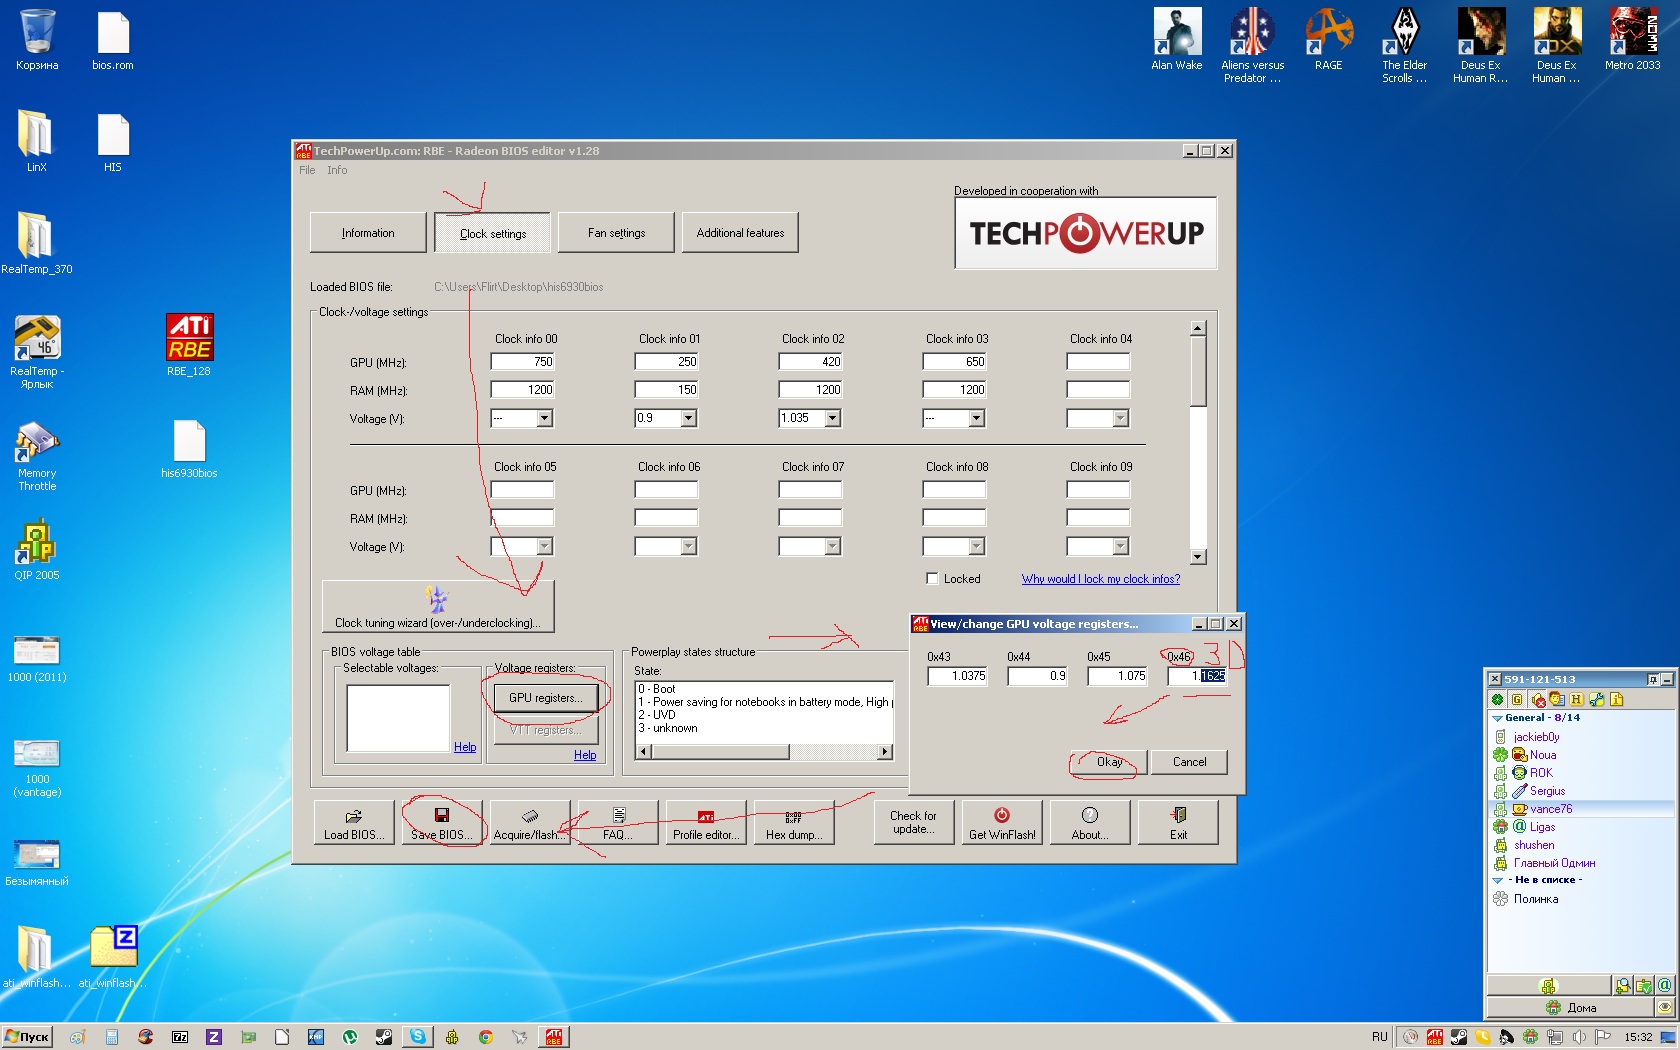Open the QIP 2005 desktop icon

pos(37,549)
